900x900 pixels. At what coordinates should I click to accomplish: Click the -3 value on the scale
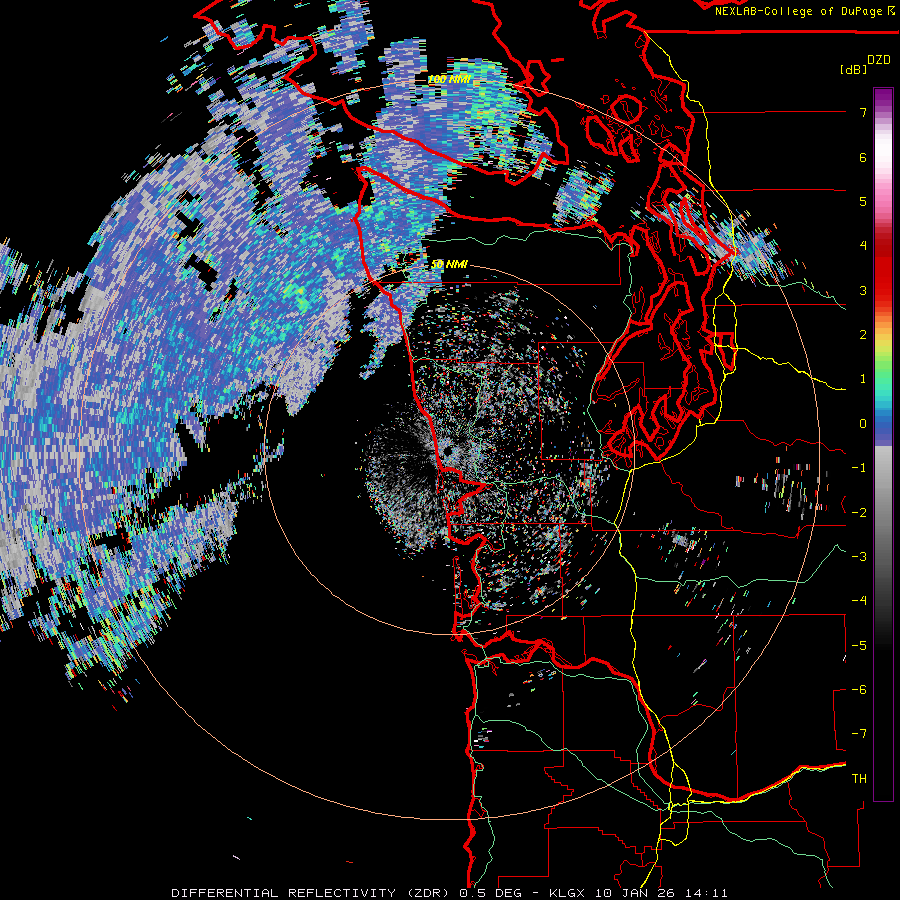(x=859, y=557)
